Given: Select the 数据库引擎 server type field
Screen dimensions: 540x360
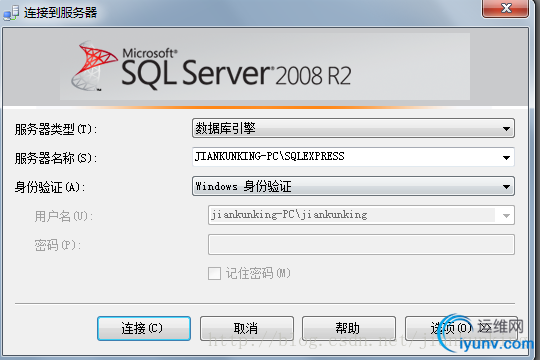Looking at the screenshot, I should coord(353,128).
